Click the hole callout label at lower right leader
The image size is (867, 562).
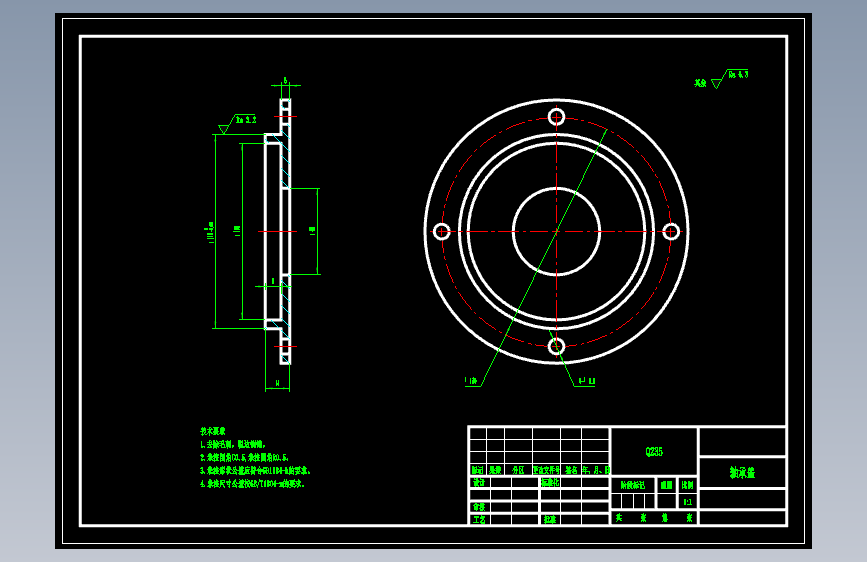point(586,381)
